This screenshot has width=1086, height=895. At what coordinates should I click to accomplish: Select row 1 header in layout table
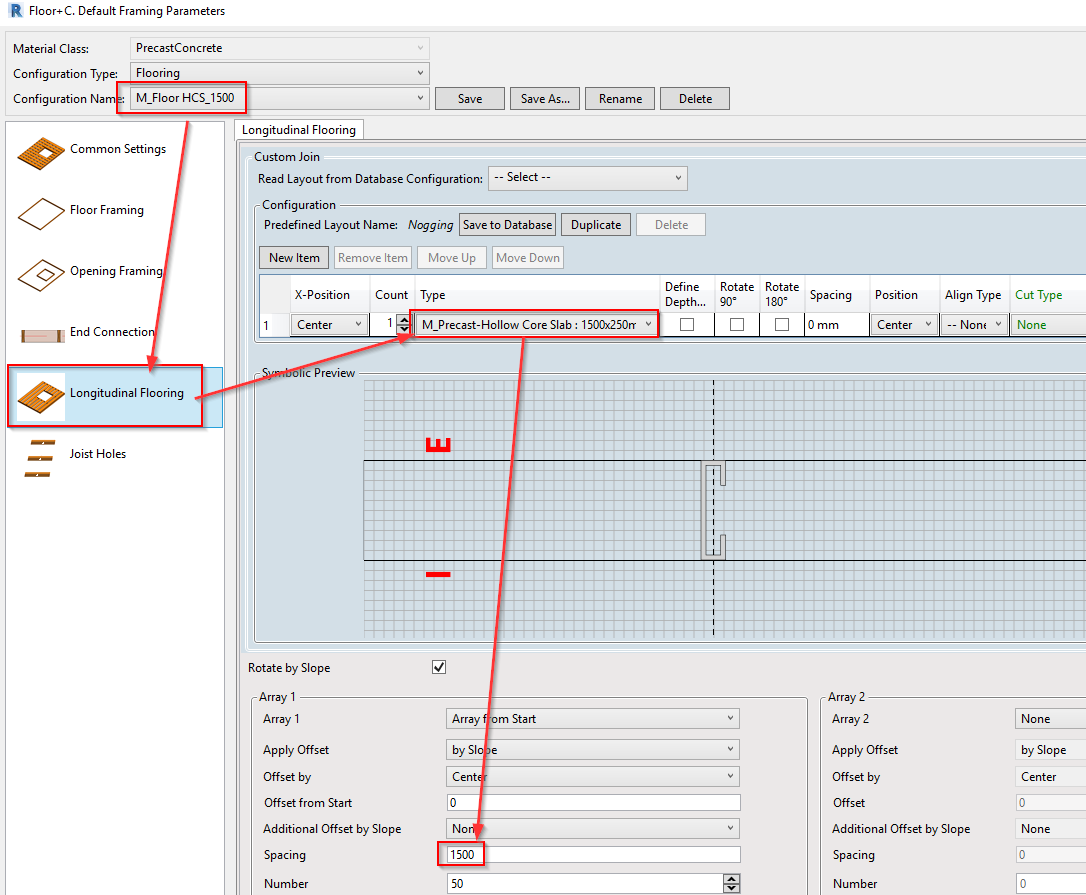pyautogui.click(x=275, y=324)
